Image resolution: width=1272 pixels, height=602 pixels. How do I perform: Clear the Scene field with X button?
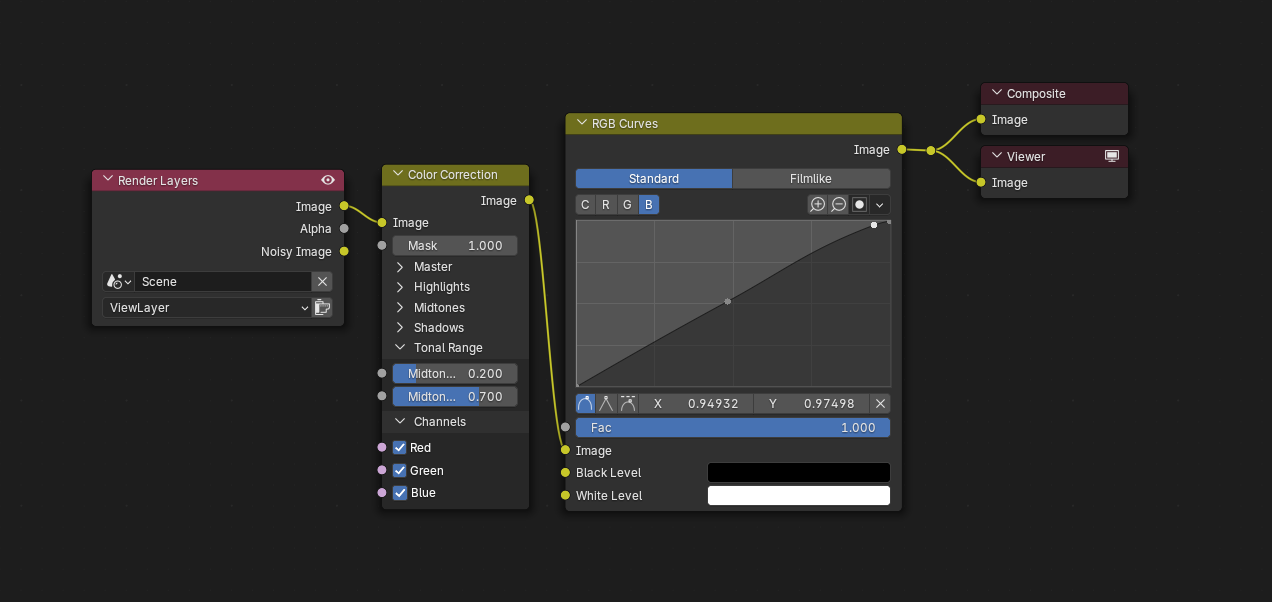click(322, 282)
